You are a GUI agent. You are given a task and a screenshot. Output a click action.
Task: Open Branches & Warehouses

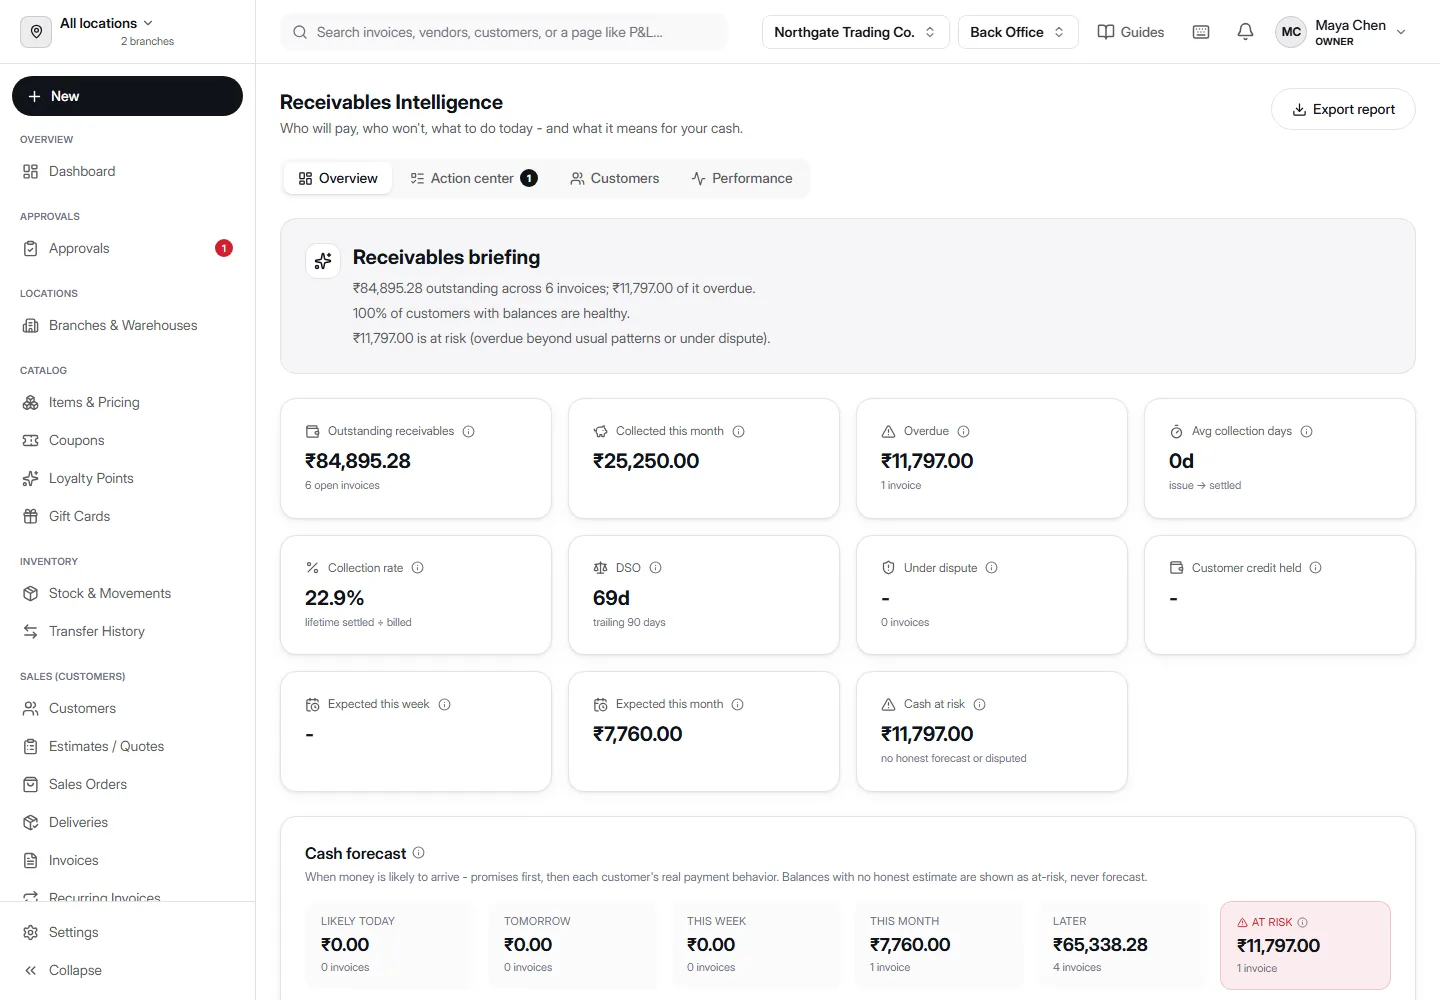pyautogui.click(x=127, y=325)
